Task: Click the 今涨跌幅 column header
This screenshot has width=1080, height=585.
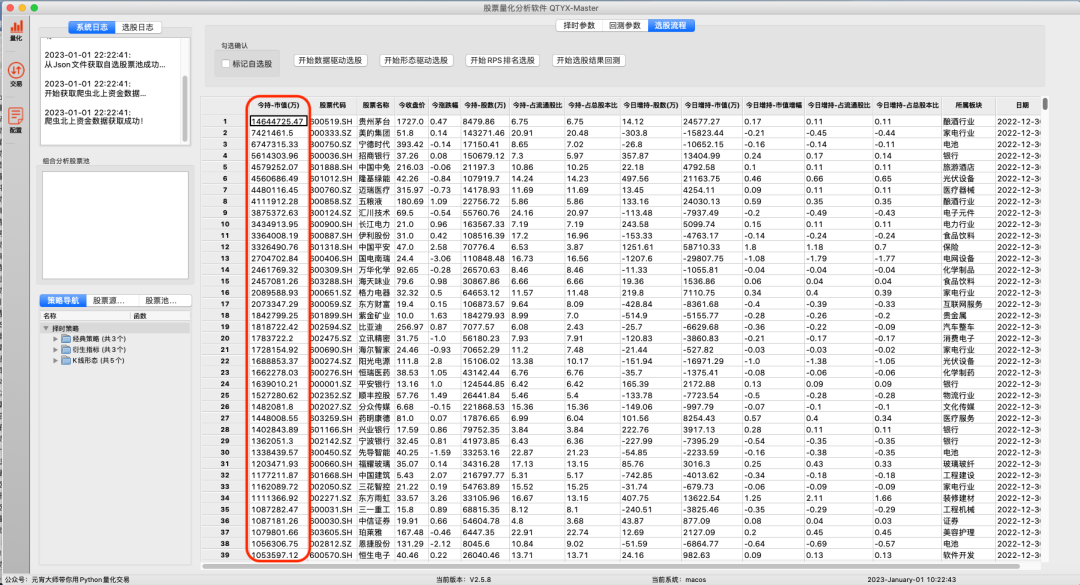Action: pos(444,105)
